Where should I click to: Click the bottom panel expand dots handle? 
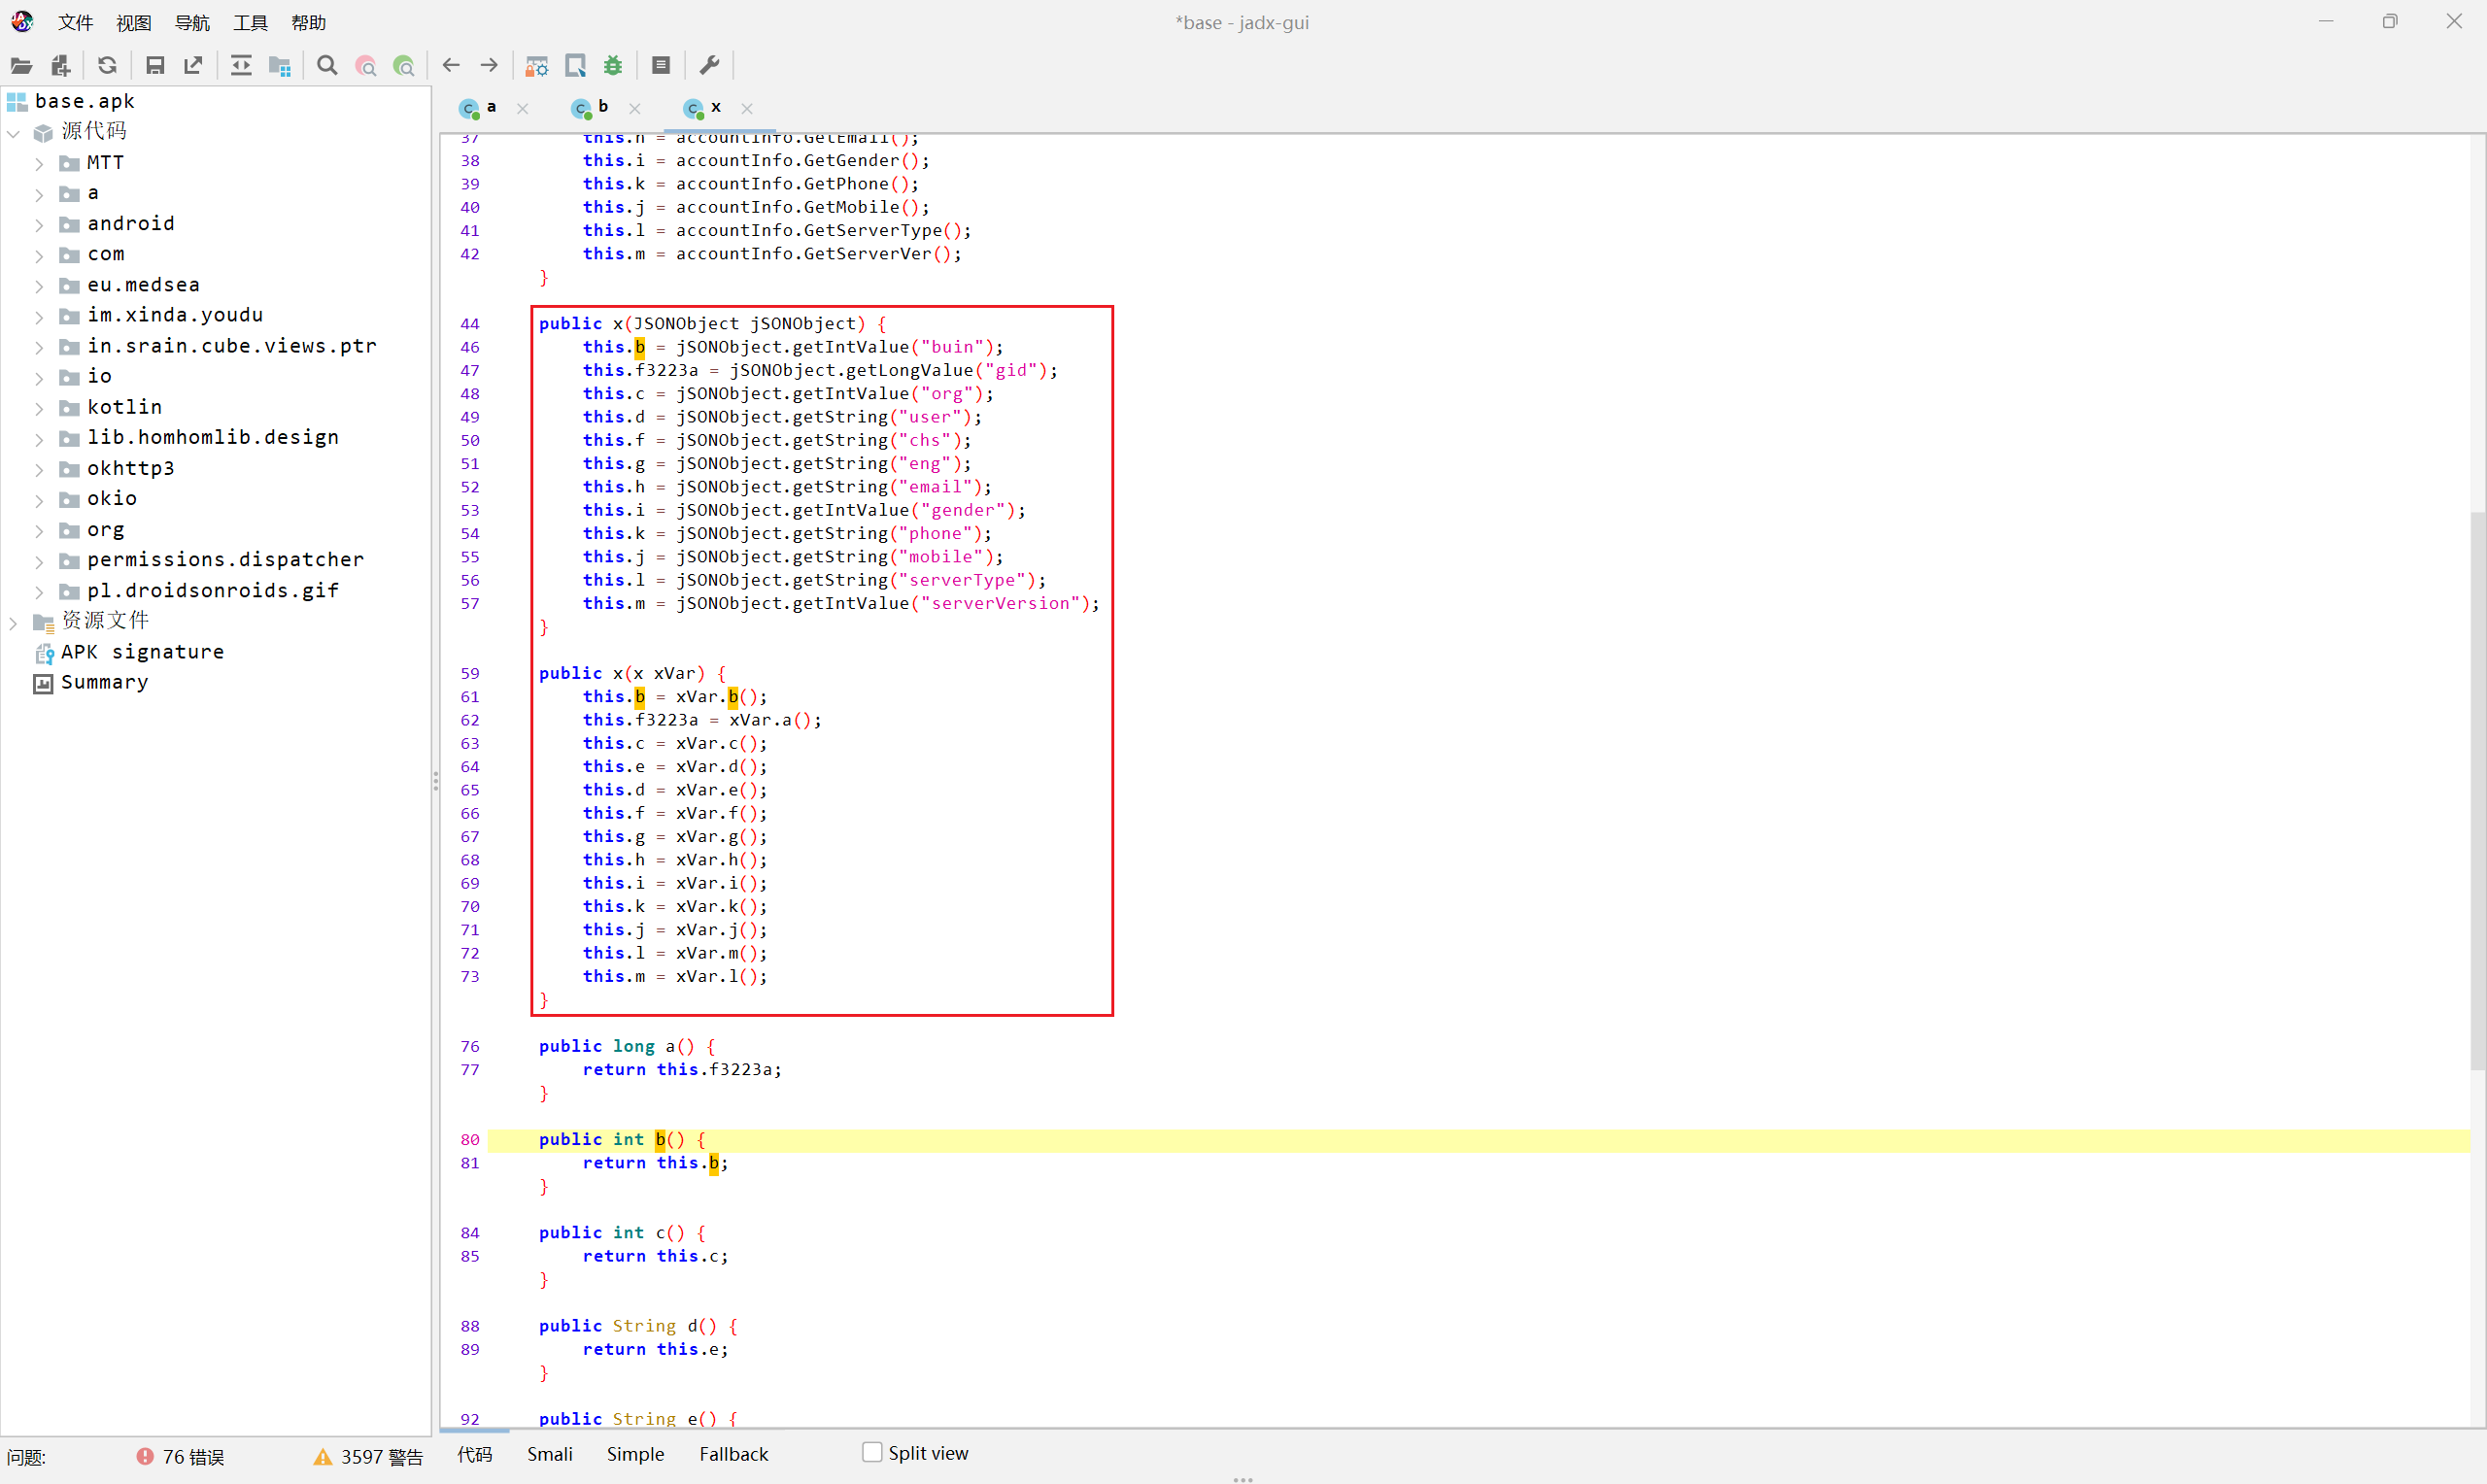[1243, 1479]
